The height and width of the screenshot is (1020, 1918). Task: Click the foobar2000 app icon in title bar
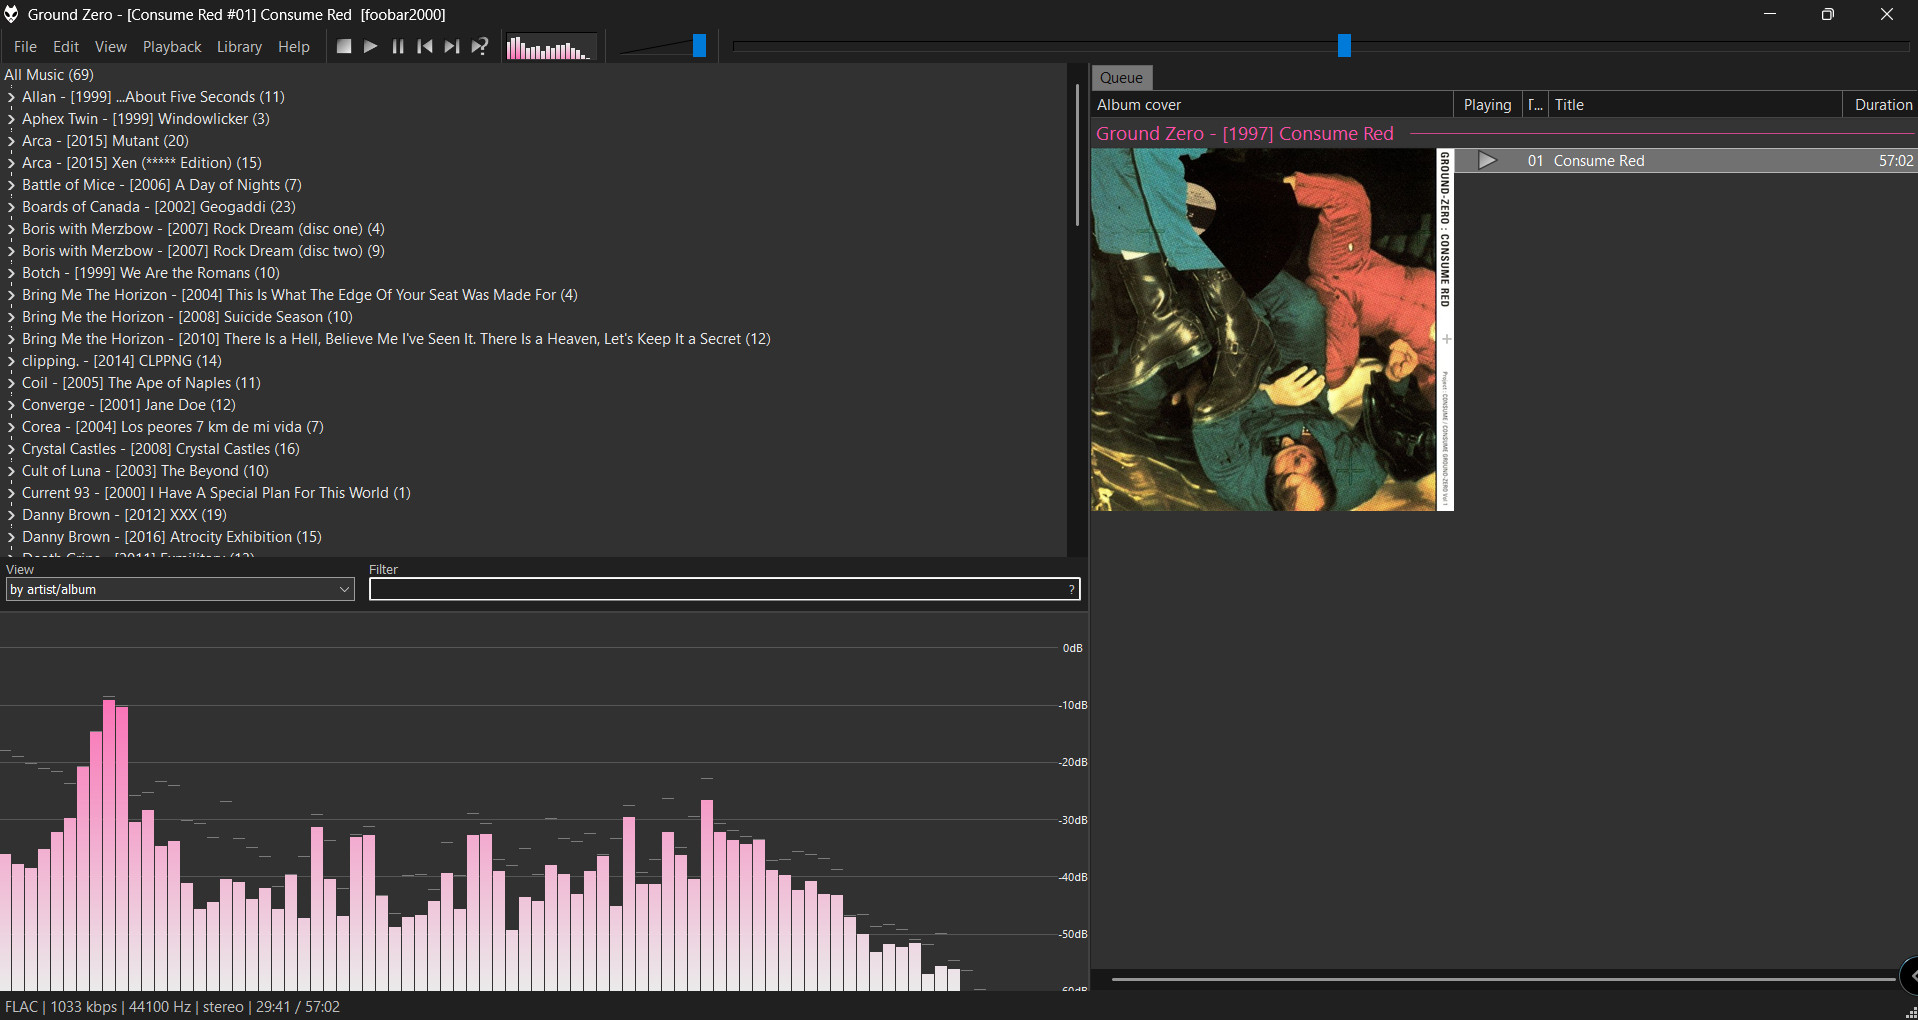(11, 14)
